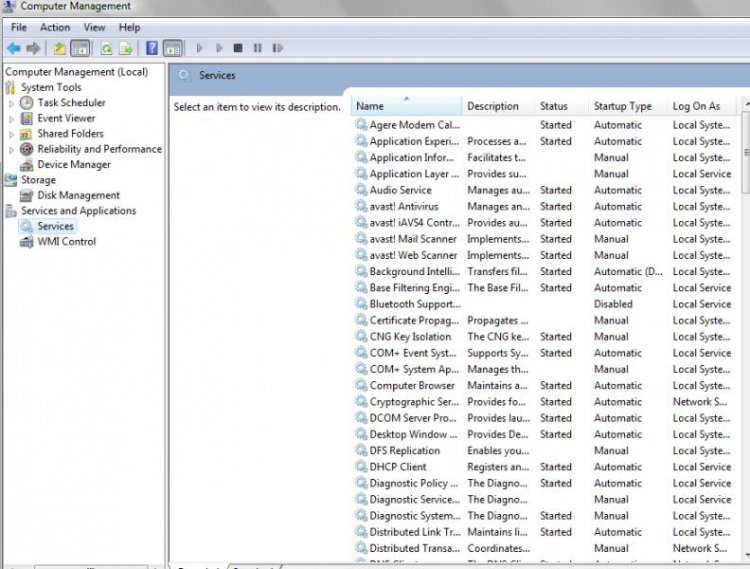The image size is (750, 569).
Task: Open Disk Management from the tree
Action: tap(78, 195)
